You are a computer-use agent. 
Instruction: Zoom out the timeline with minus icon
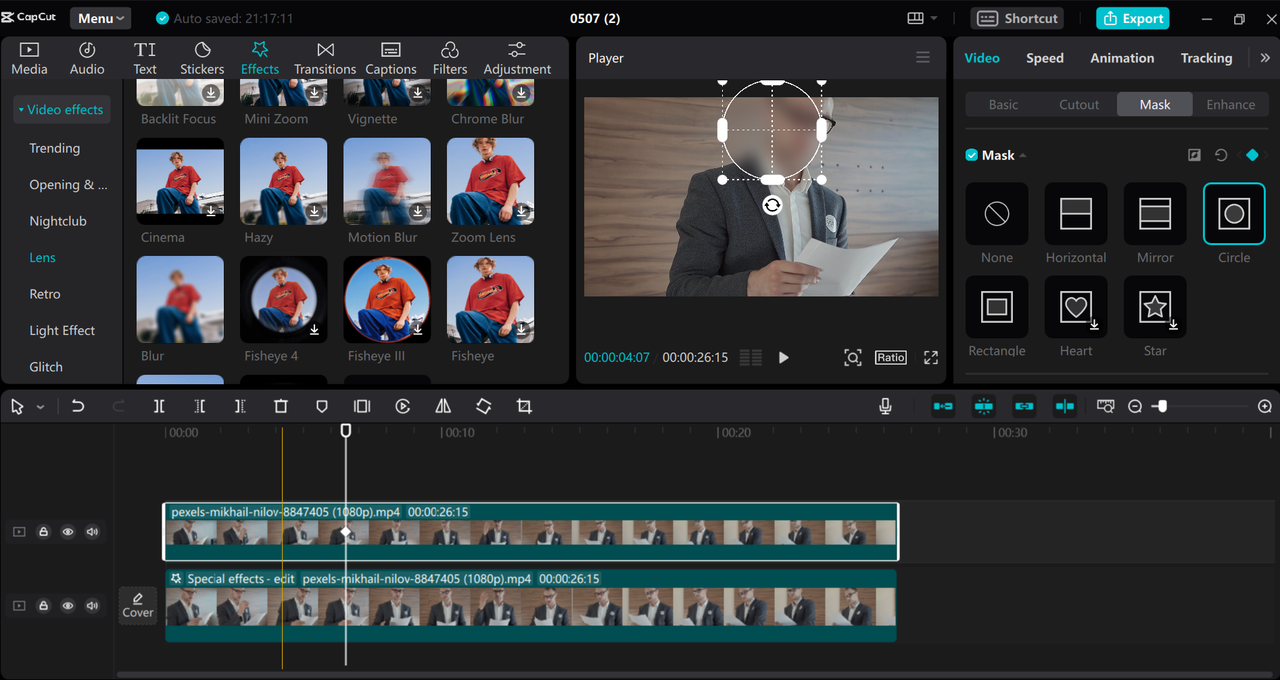point(1135,406)
